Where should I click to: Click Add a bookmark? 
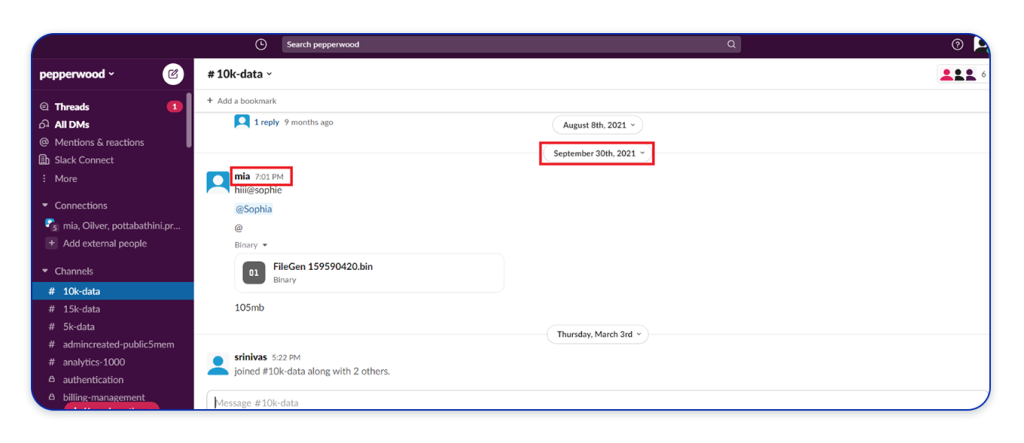pos(242,101)
